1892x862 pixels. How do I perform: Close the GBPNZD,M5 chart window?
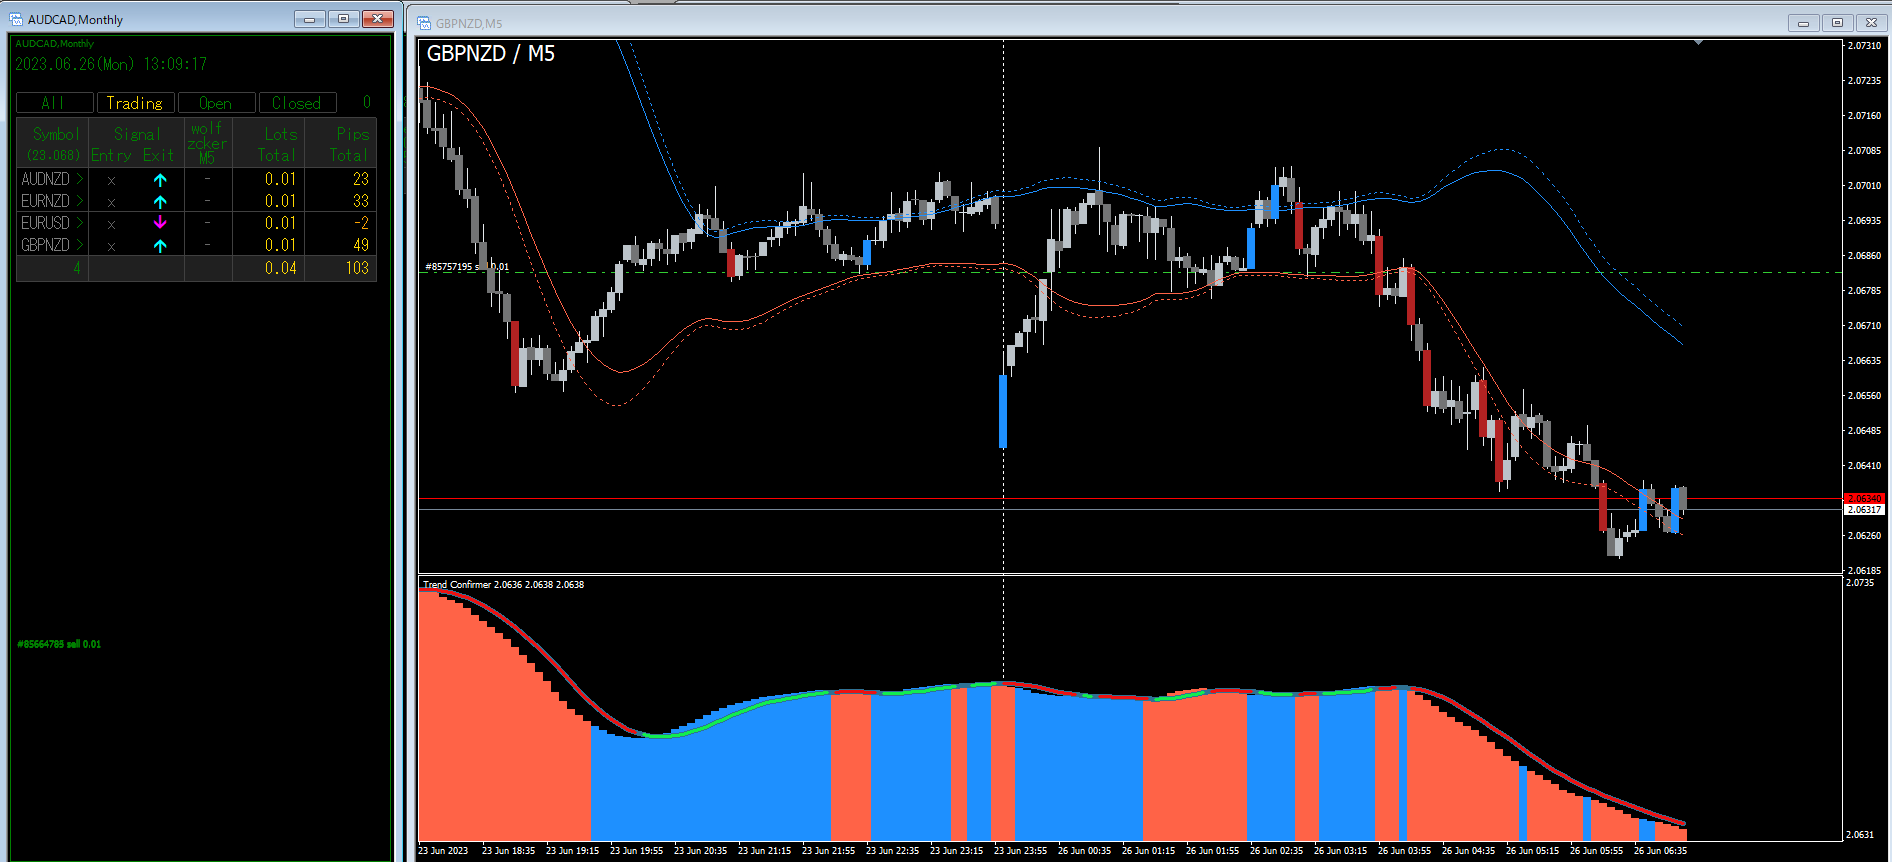click(x=1871, y=23)
